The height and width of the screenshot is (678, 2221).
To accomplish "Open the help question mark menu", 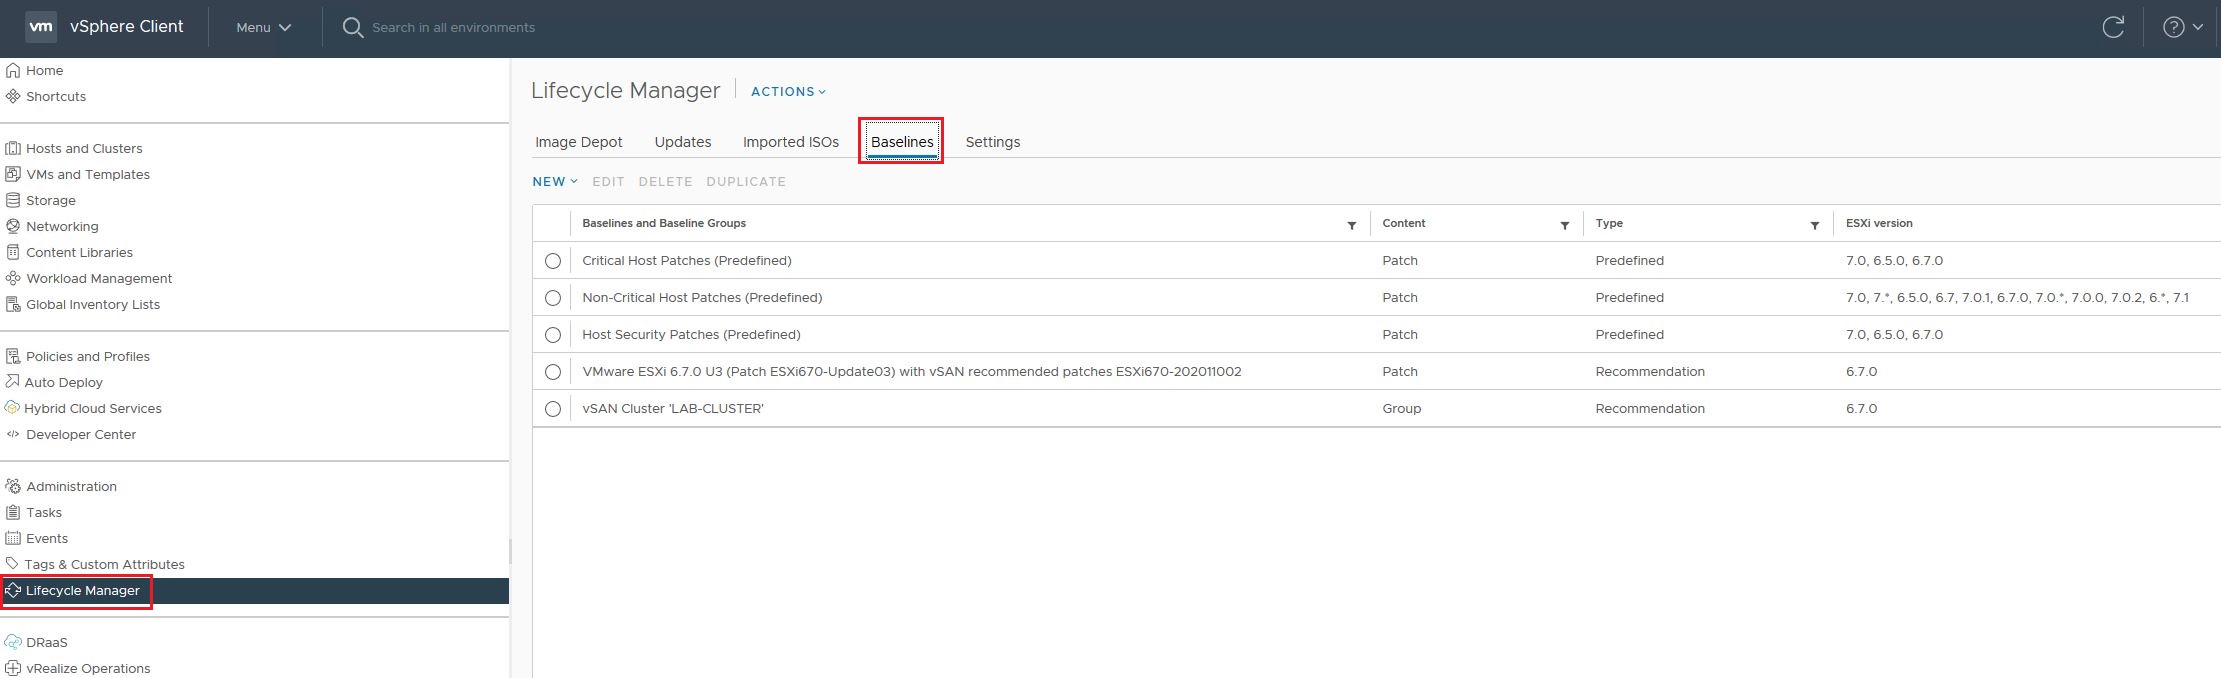I will [x=2182, y=28].
